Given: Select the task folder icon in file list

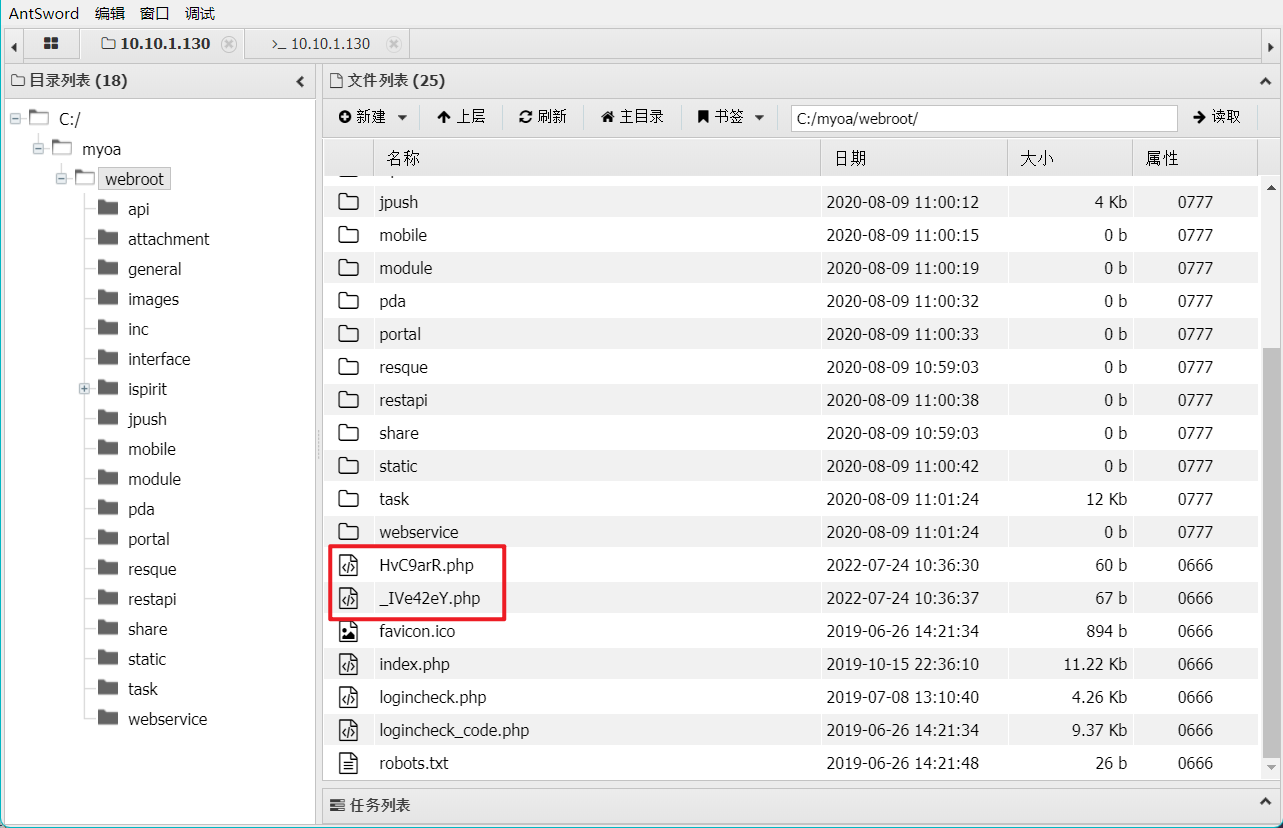Looking at the screenshot, I should pyautogui.click(x=348, y=499).
